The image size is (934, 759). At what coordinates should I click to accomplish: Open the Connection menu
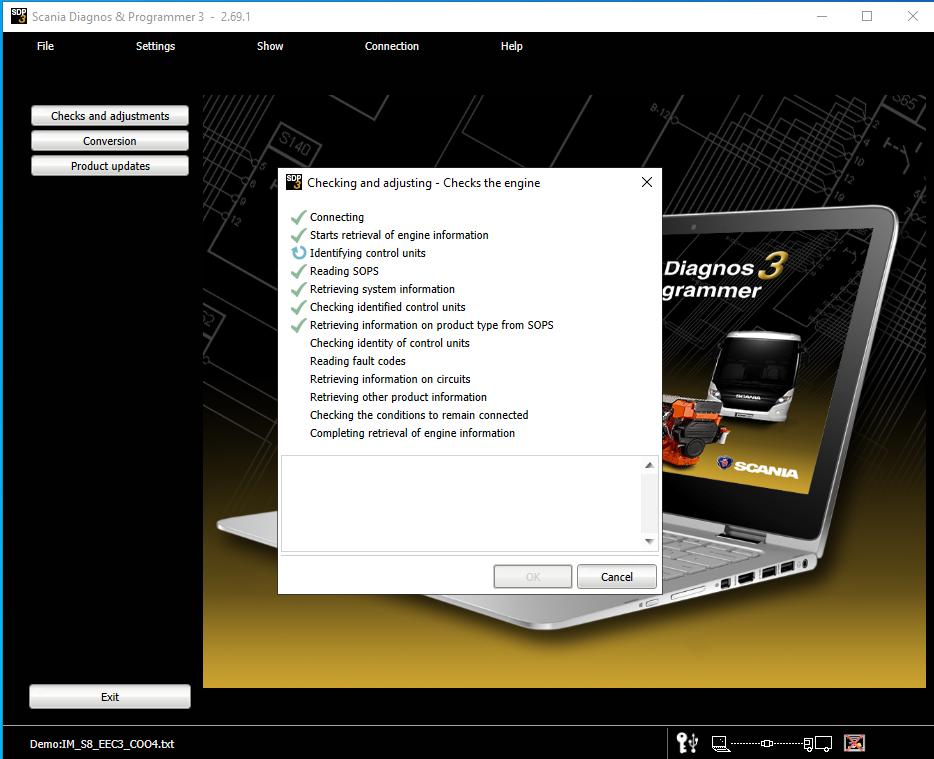pos(392,46)
